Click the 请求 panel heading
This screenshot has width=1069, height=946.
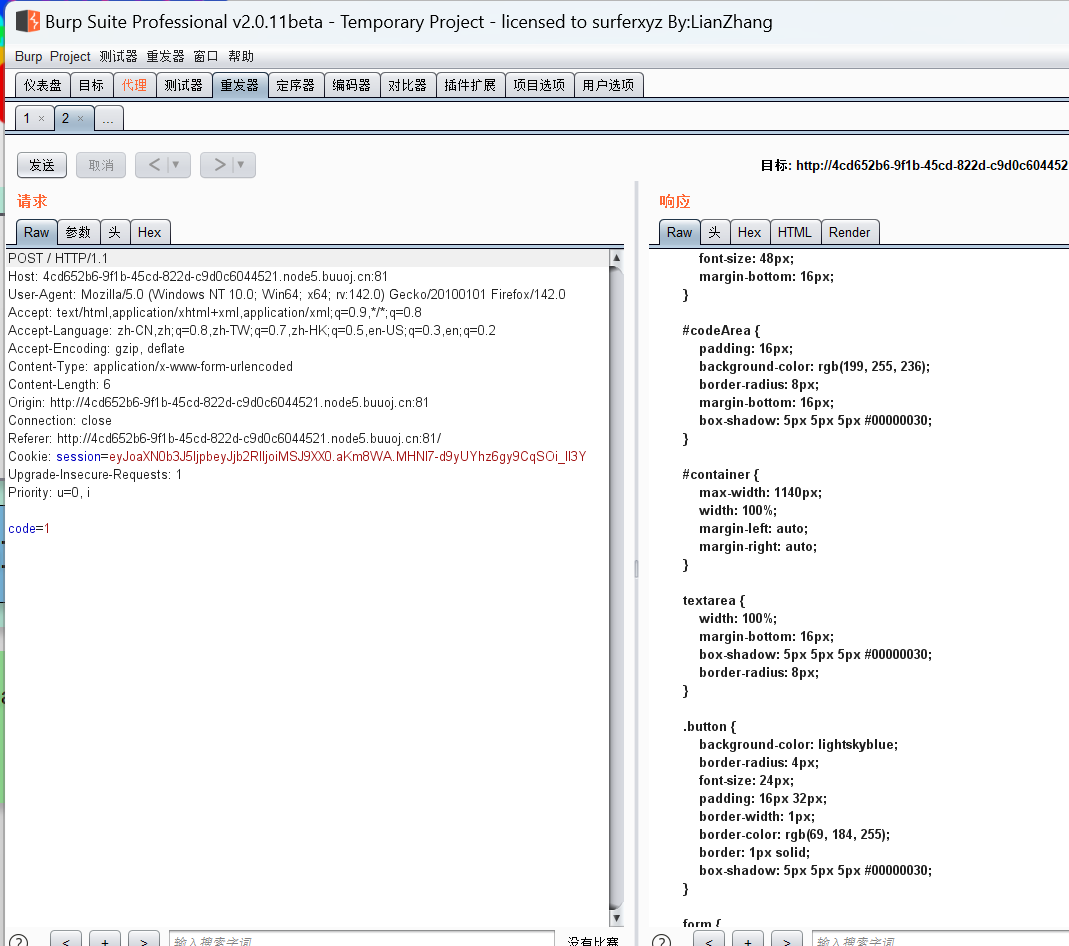(x=32, y=201)
